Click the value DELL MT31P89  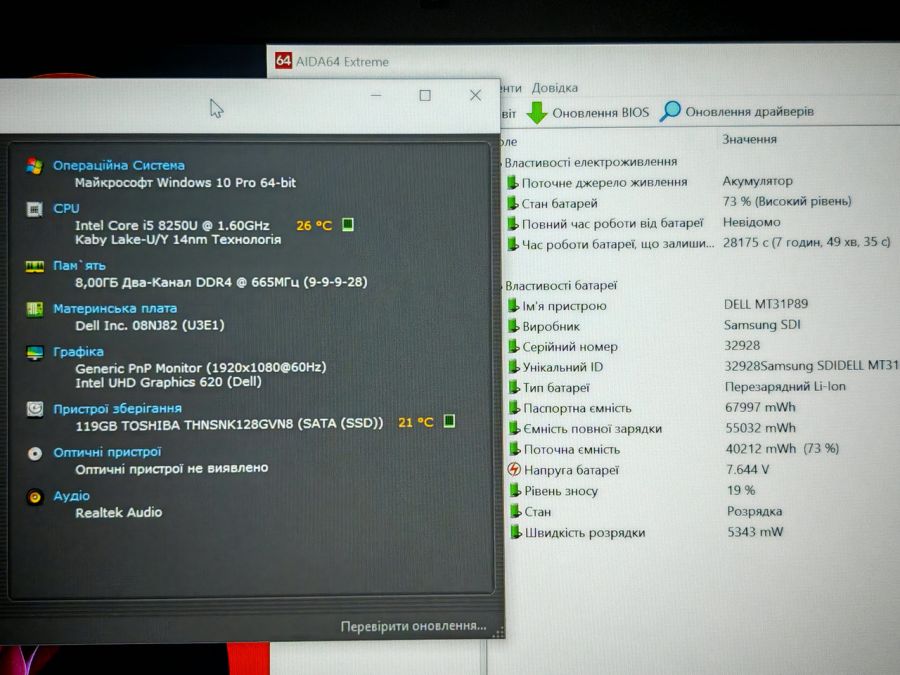[x=766, y=304]
